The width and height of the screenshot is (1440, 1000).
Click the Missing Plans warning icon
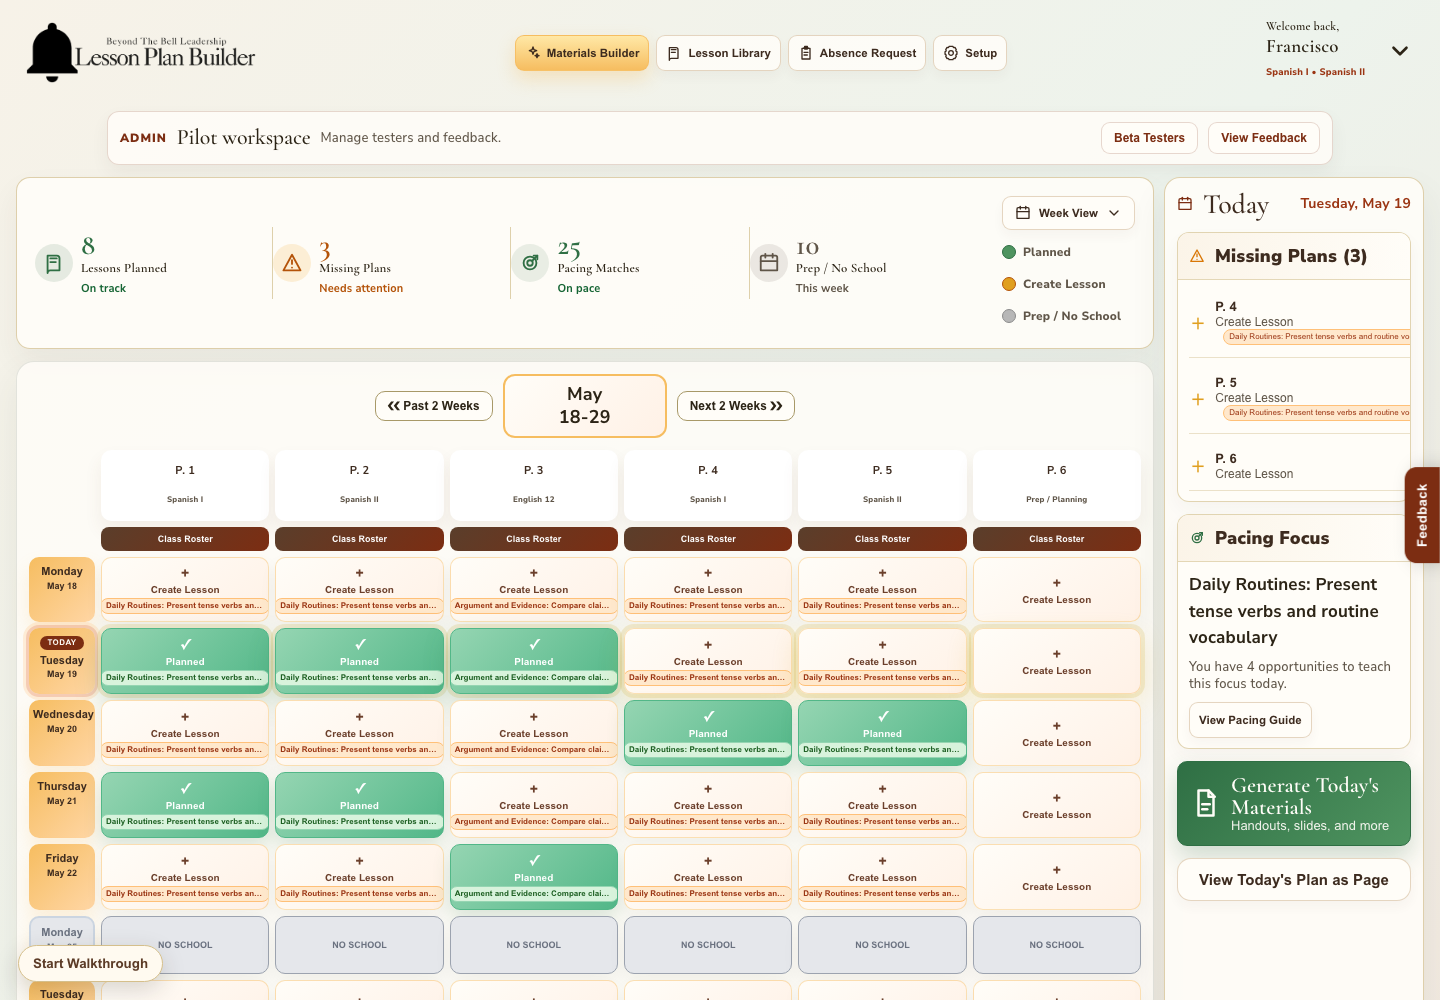click(292, 263)
